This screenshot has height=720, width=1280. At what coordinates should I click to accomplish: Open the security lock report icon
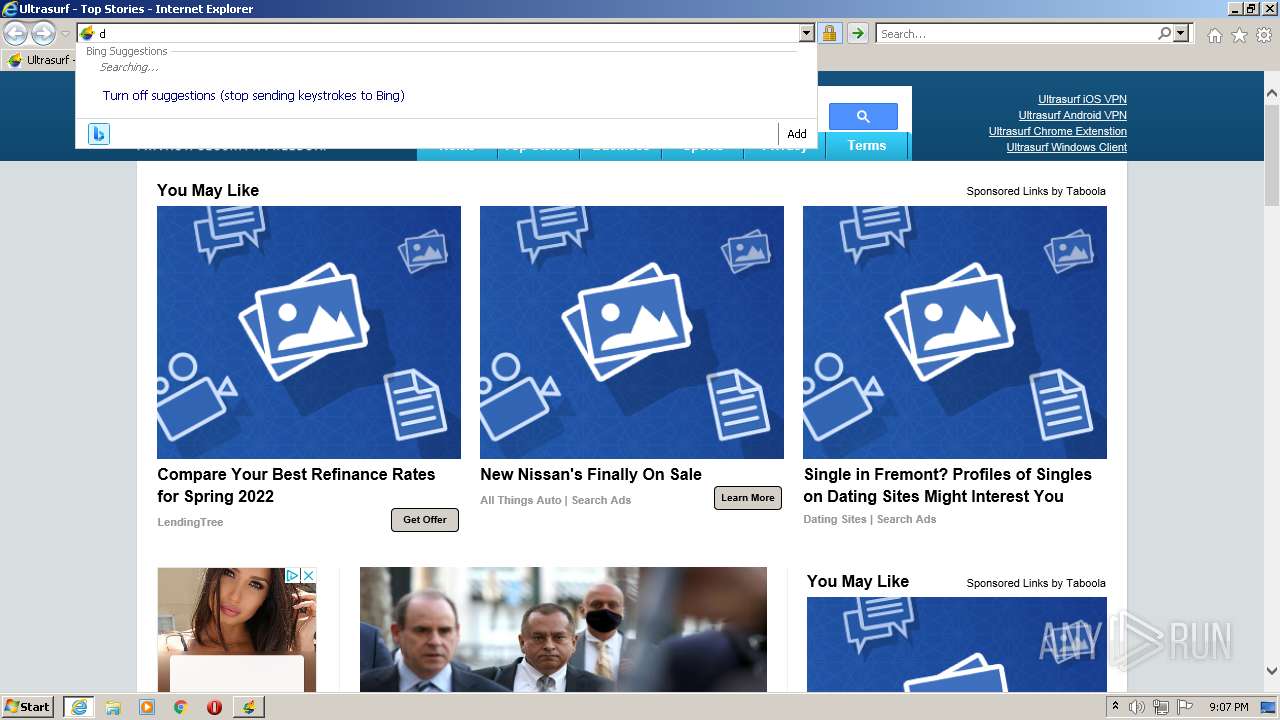tap(829, 34)
